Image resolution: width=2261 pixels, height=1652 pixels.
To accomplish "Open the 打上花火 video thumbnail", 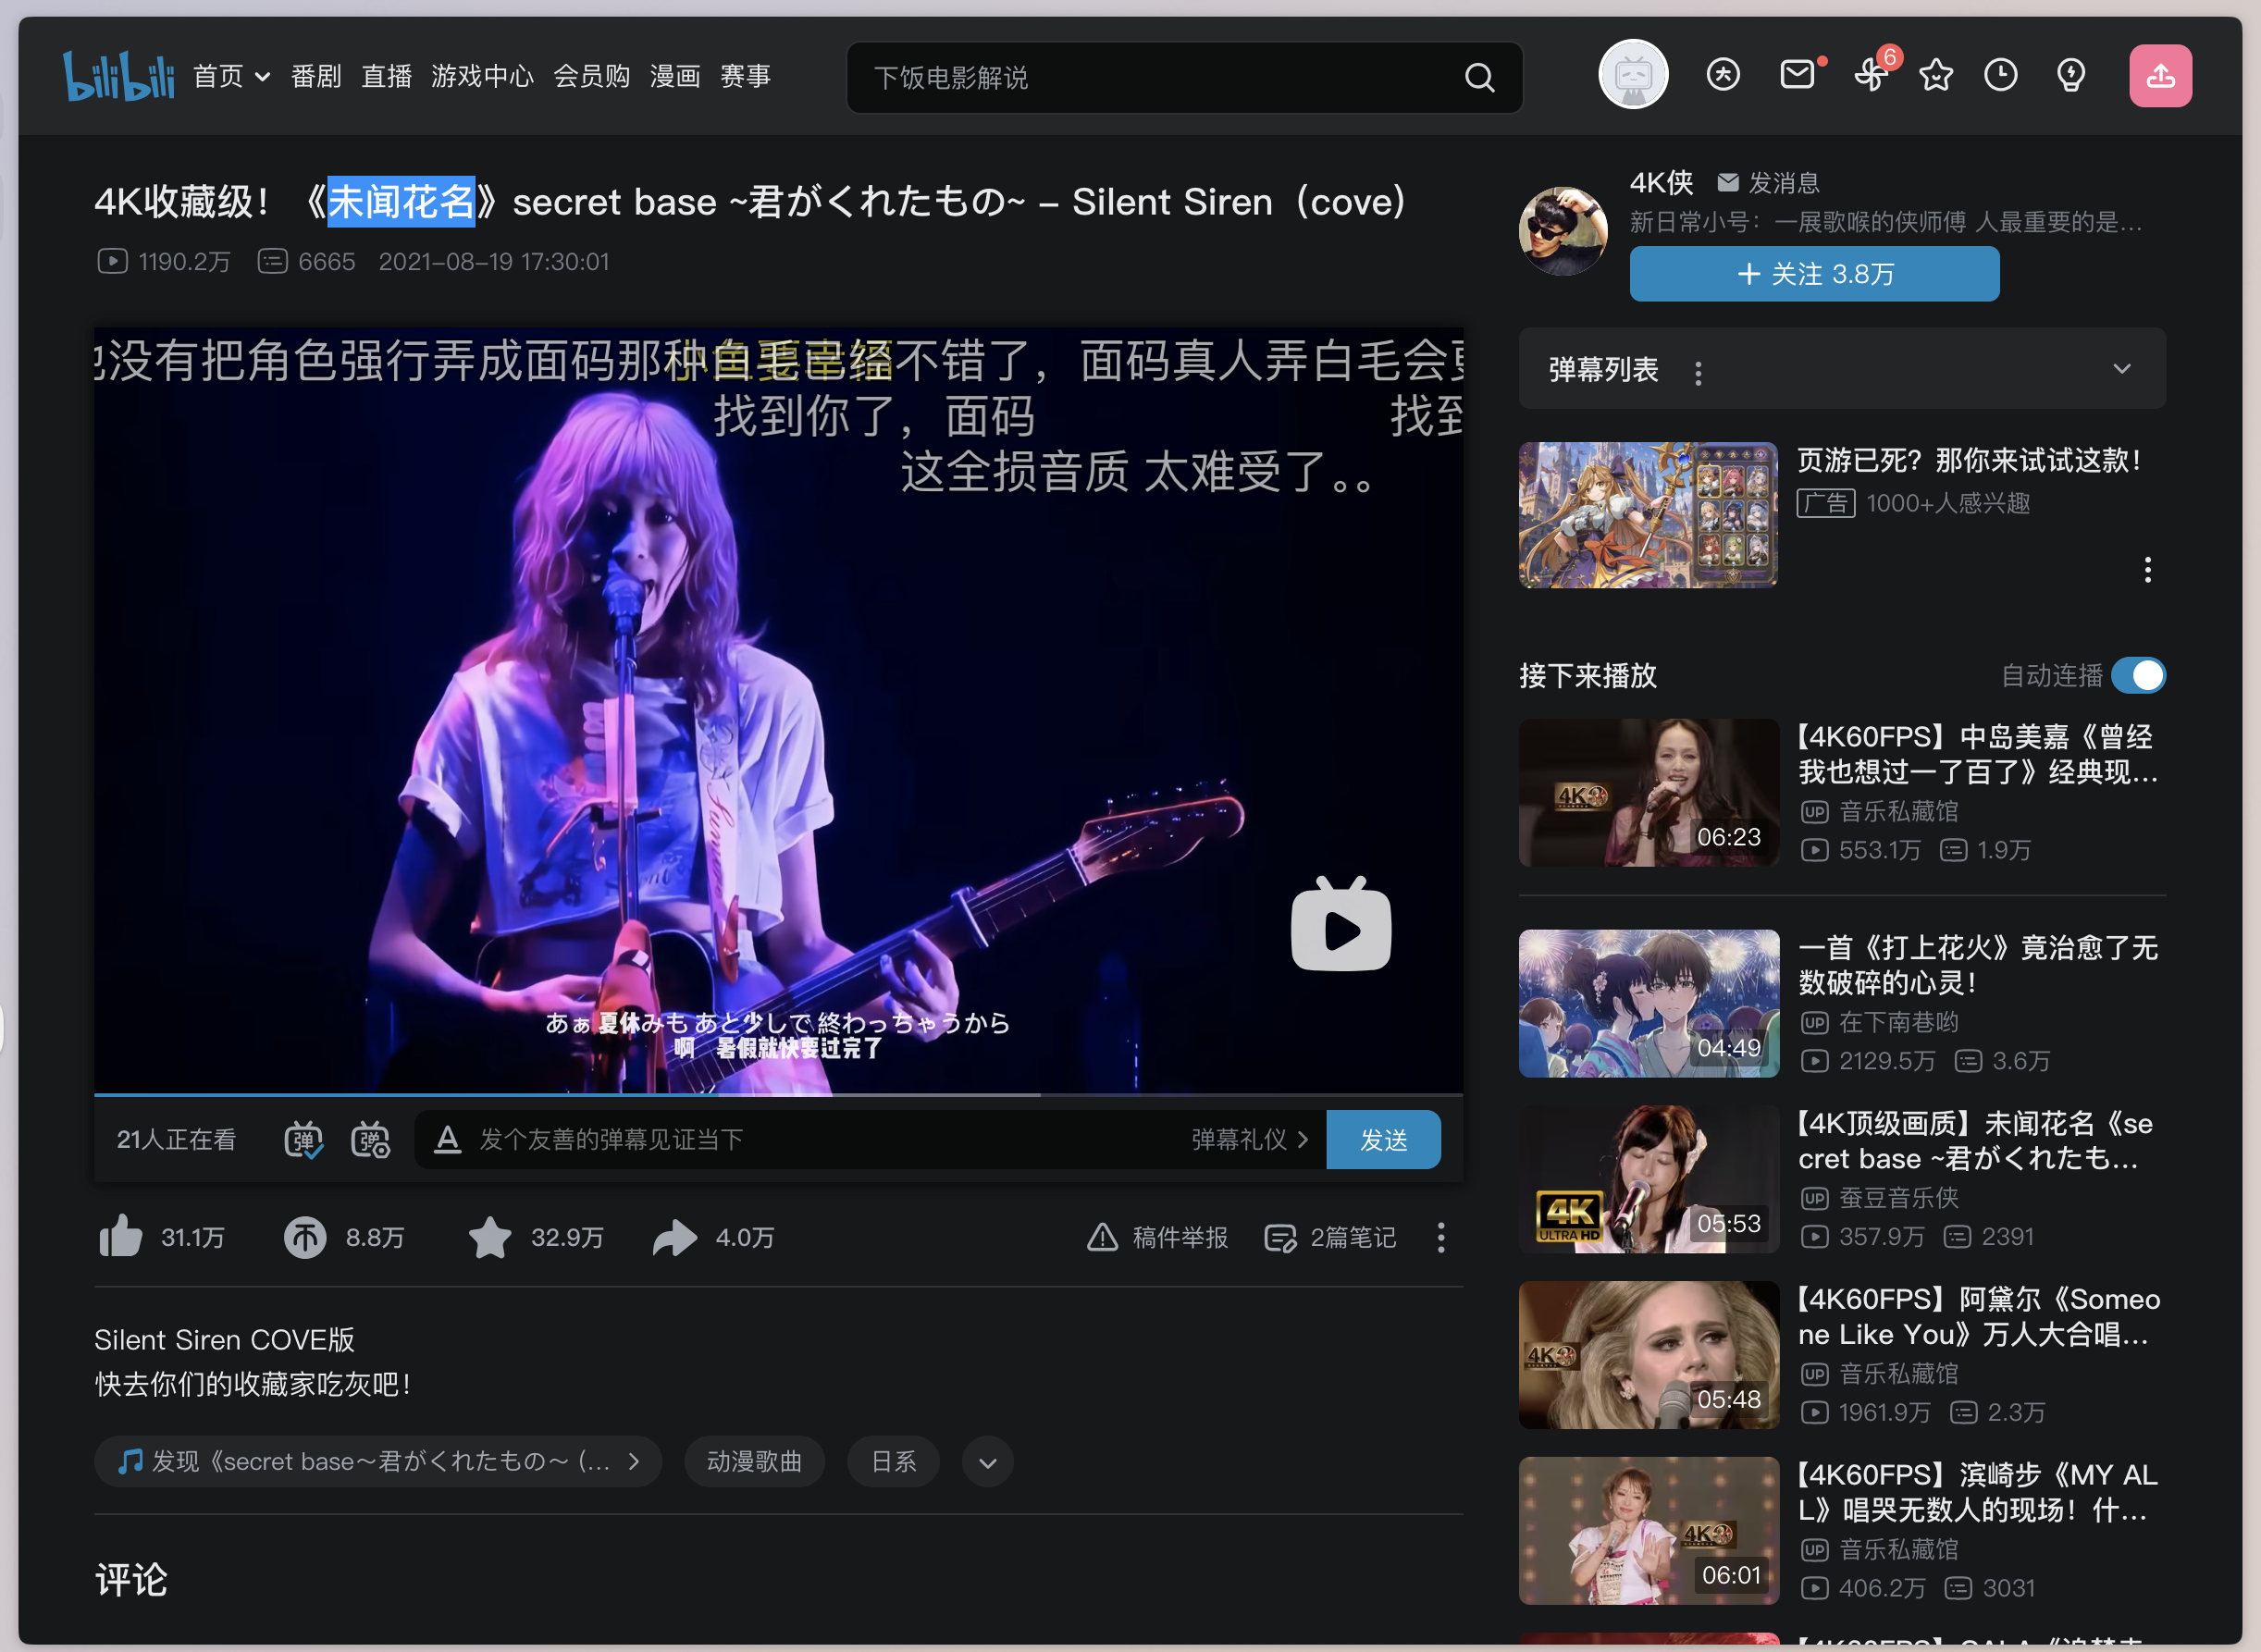I will point(1648,1003).
